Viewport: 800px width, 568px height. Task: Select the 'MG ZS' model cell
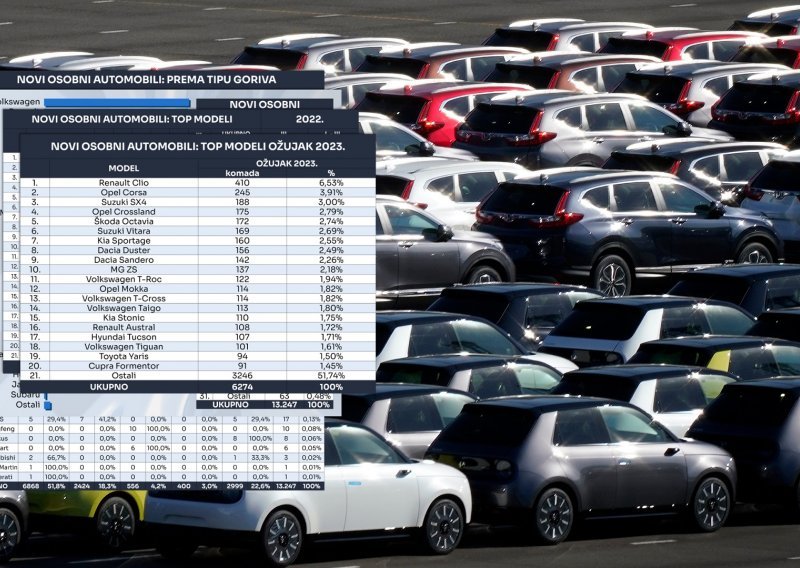point(123,269)
